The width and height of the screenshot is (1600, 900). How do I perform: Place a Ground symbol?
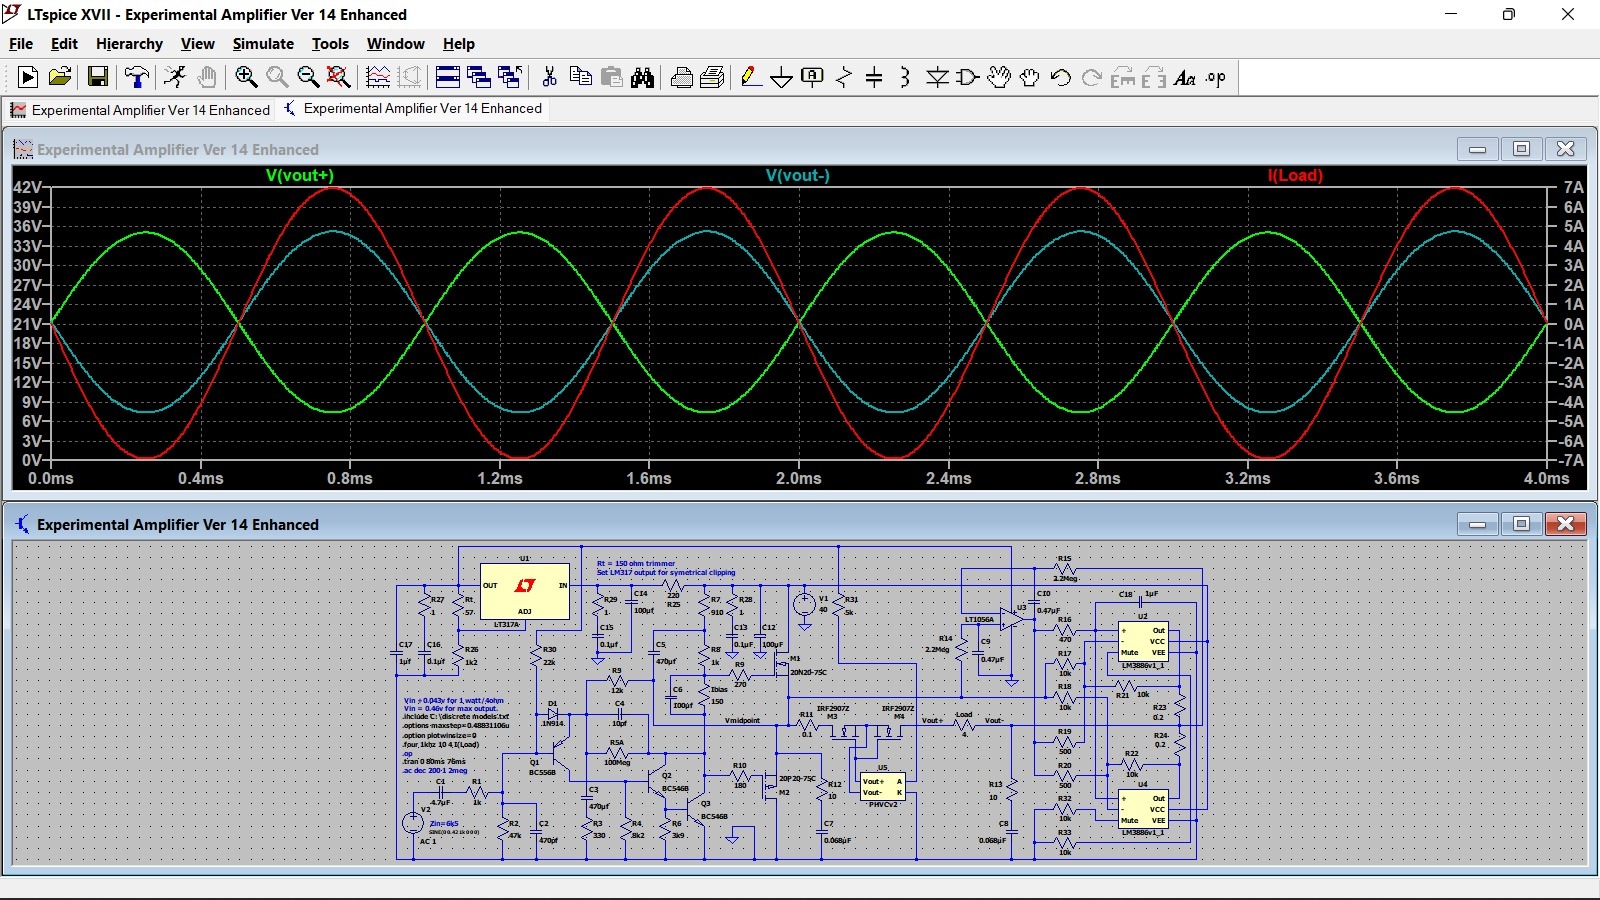coord(782,77)
